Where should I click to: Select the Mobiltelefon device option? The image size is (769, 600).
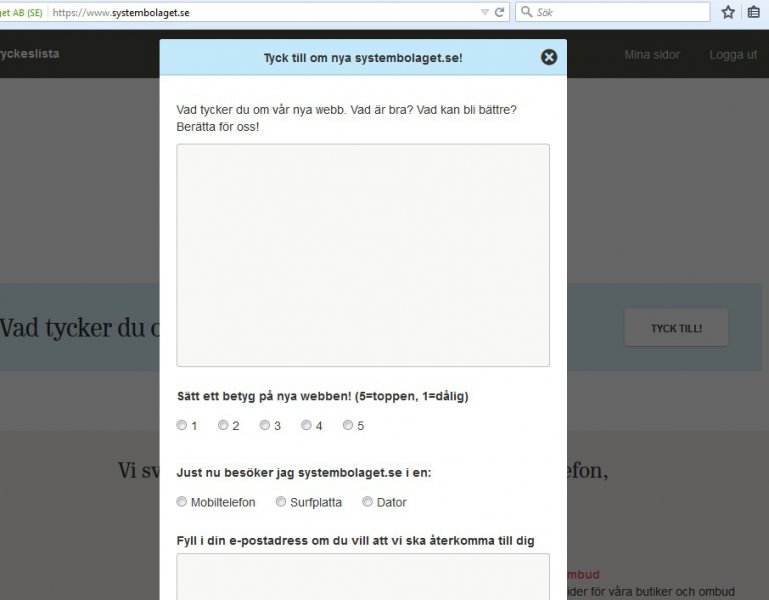click(x=182, y=502)
